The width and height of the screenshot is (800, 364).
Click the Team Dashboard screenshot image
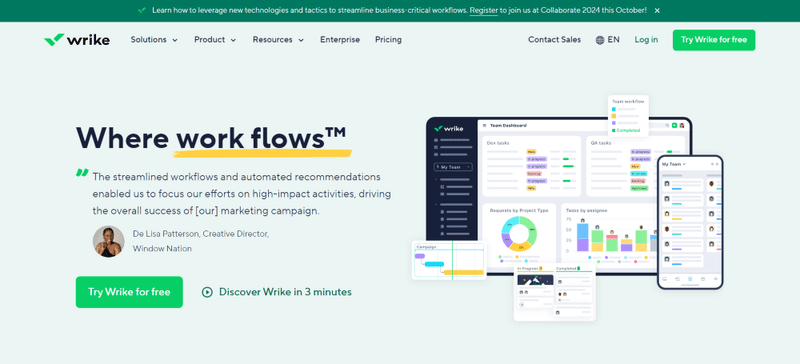point(559,196)
